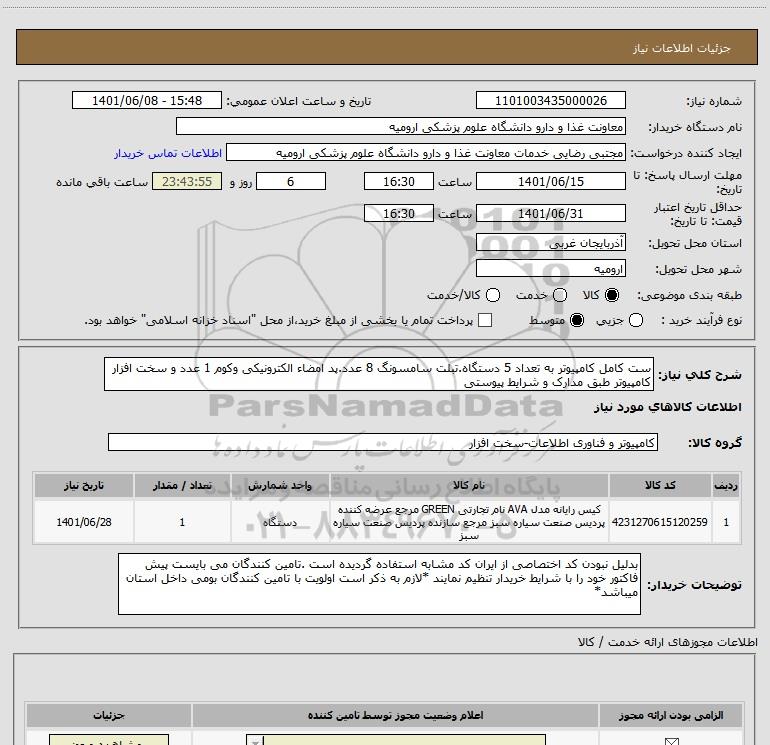The height and width of the screenshot is (745, 770).
Task: Select the کالا/خدمت category radio button
Action: tap(493, 295)
